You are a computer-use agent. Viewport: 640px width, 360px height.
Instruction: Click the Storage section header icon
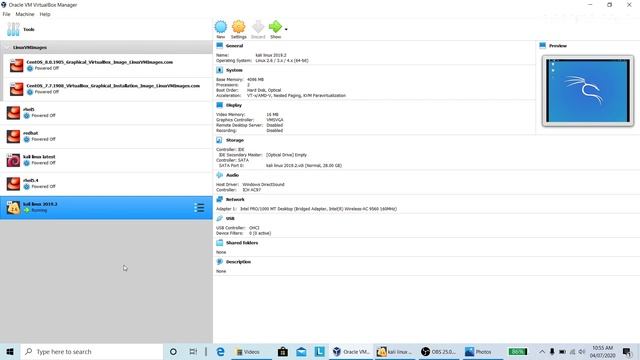click(220, 140)
